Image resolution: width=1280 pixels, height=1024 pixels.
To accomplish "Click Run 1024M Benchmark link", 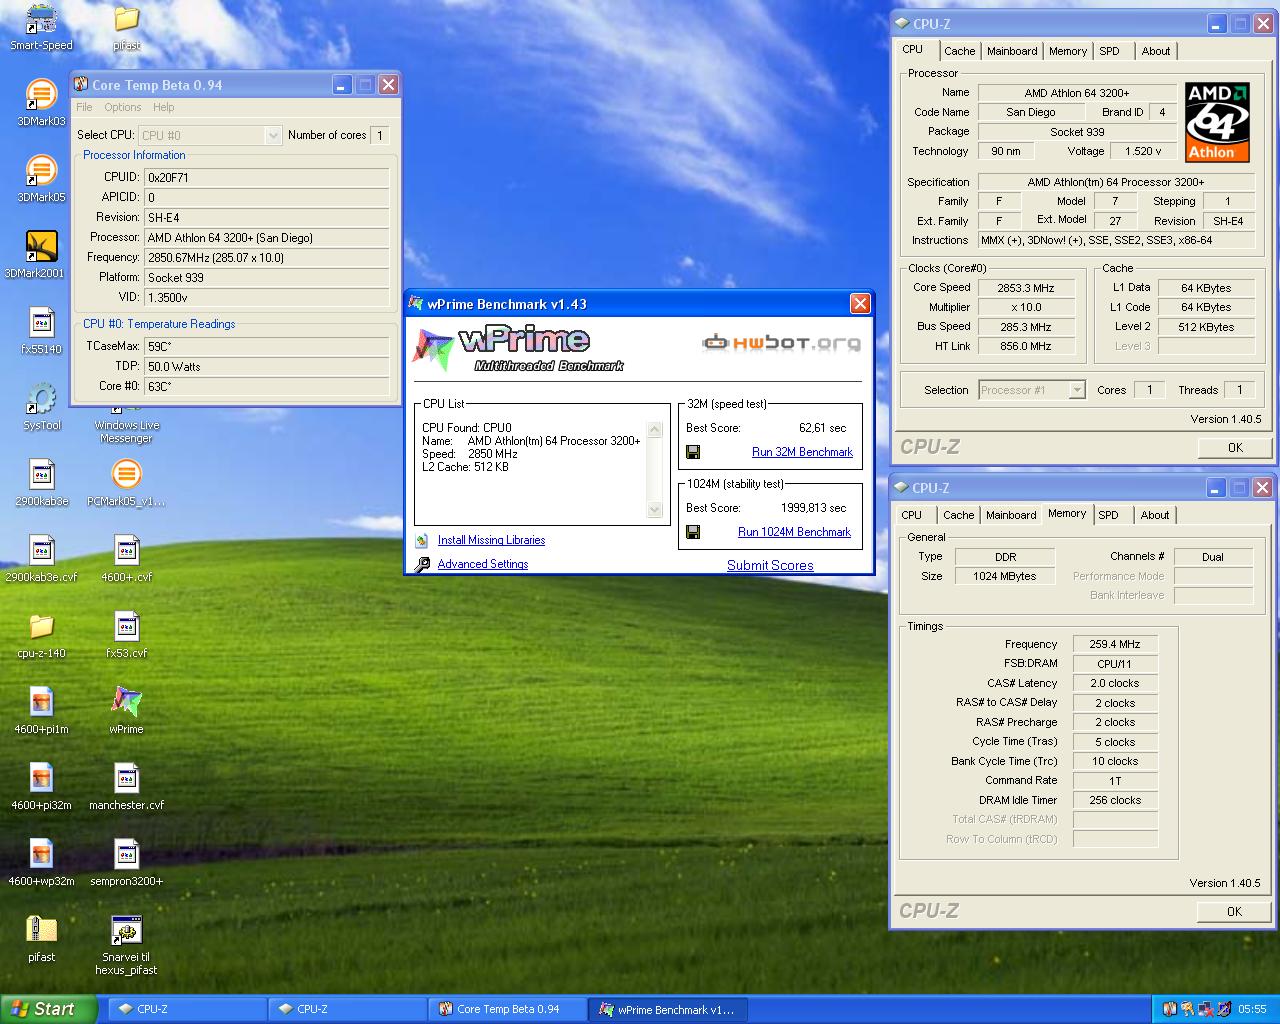I will point(794,532).
